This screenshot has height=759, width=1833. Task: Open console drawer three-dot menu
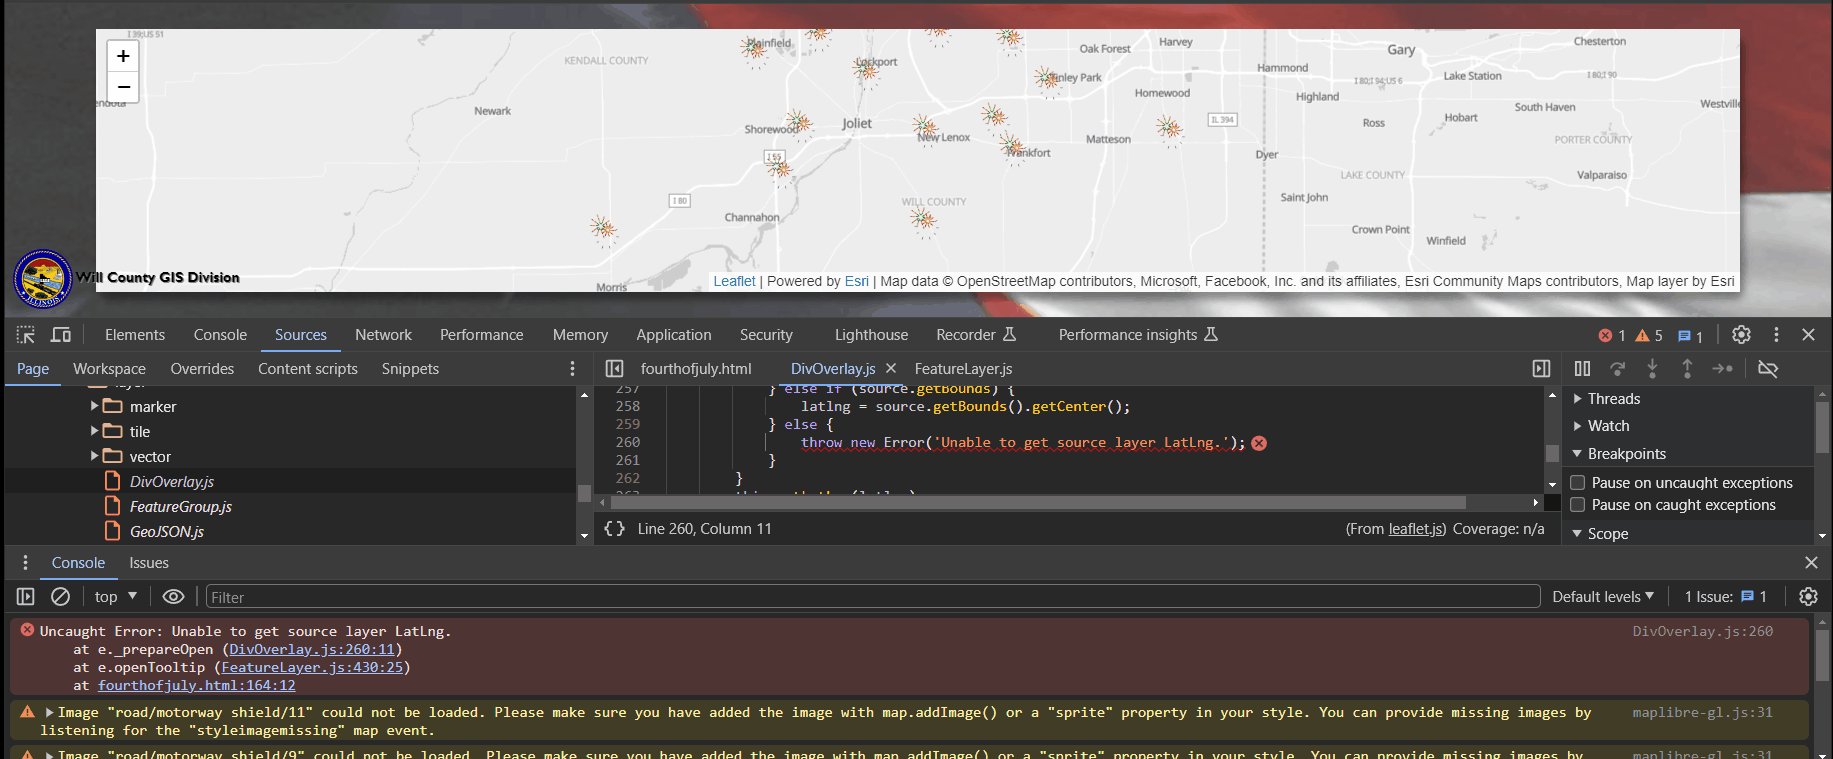(x=25, y=563)
